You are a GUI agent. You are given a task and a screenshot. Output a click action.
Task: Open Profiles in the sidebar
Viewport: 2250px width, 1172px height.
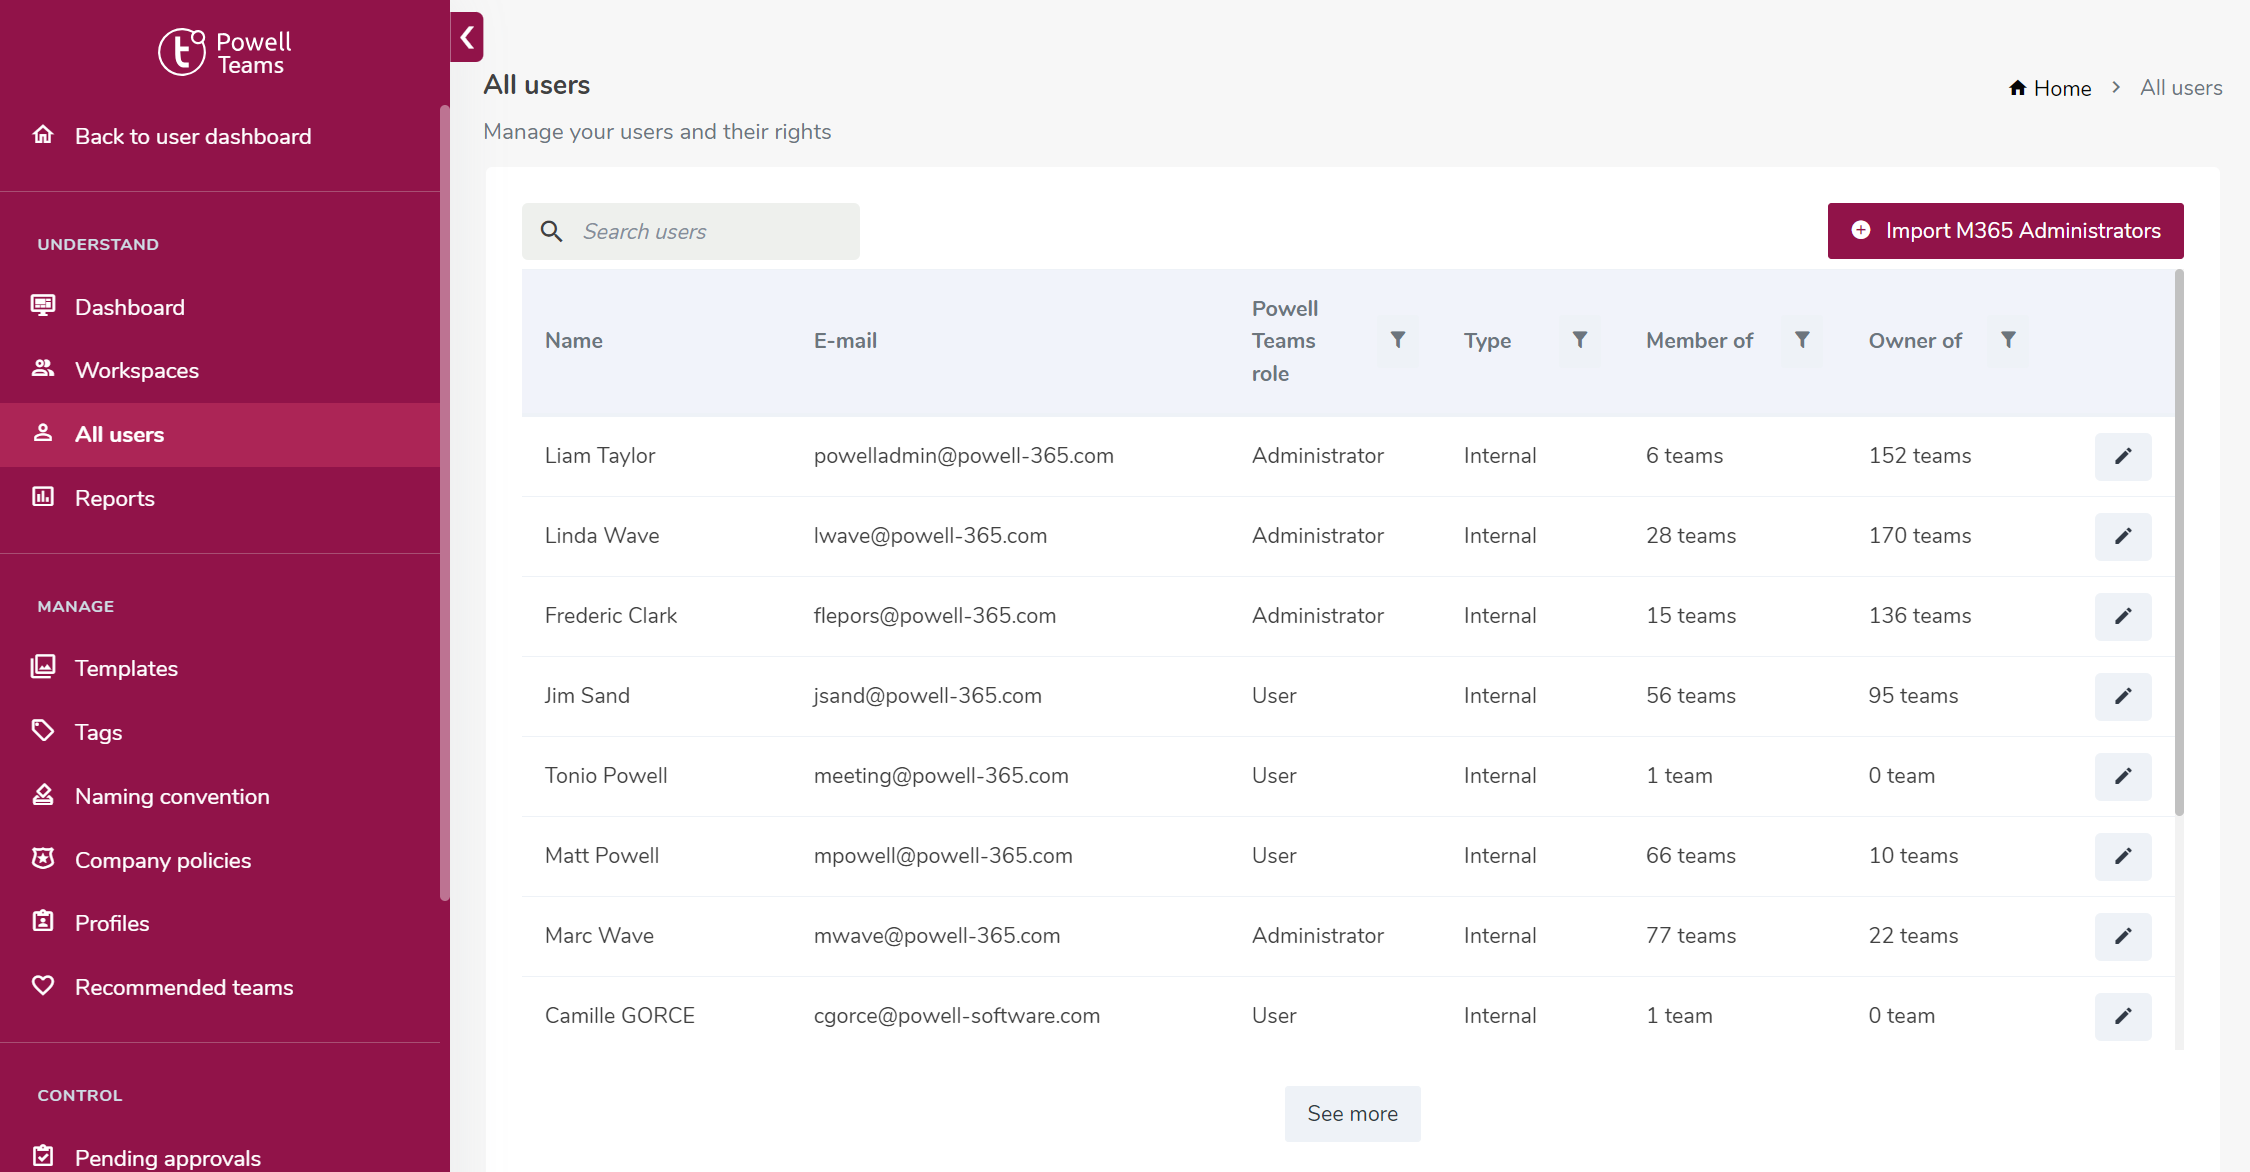coord(220,923)
